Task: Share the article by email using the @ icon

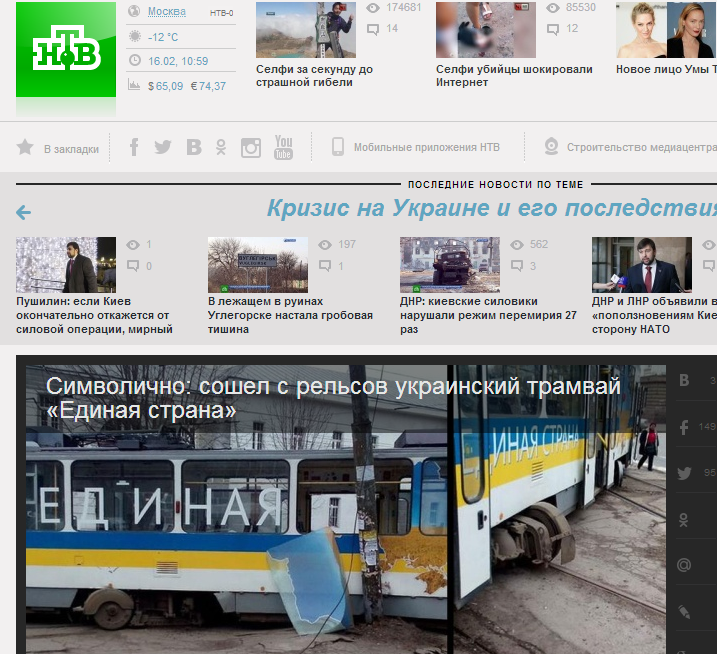Action: click(684, 565)
